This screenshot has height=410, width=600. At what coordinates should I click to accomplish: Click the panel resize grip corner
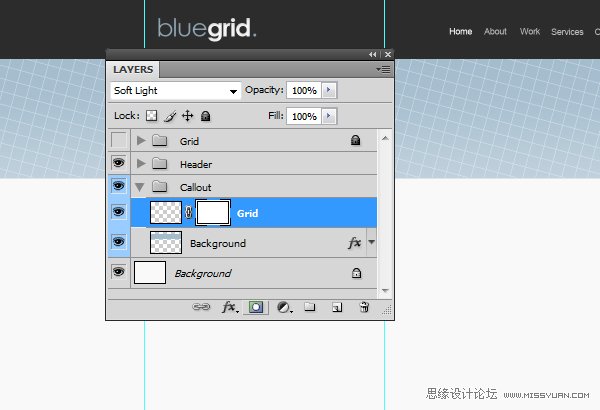(387, 310)
